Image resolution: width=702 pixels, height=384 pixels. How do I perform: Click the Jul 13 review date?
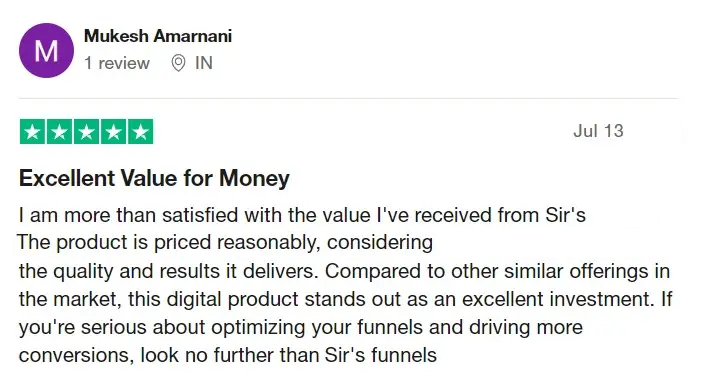tap(598, 131)
